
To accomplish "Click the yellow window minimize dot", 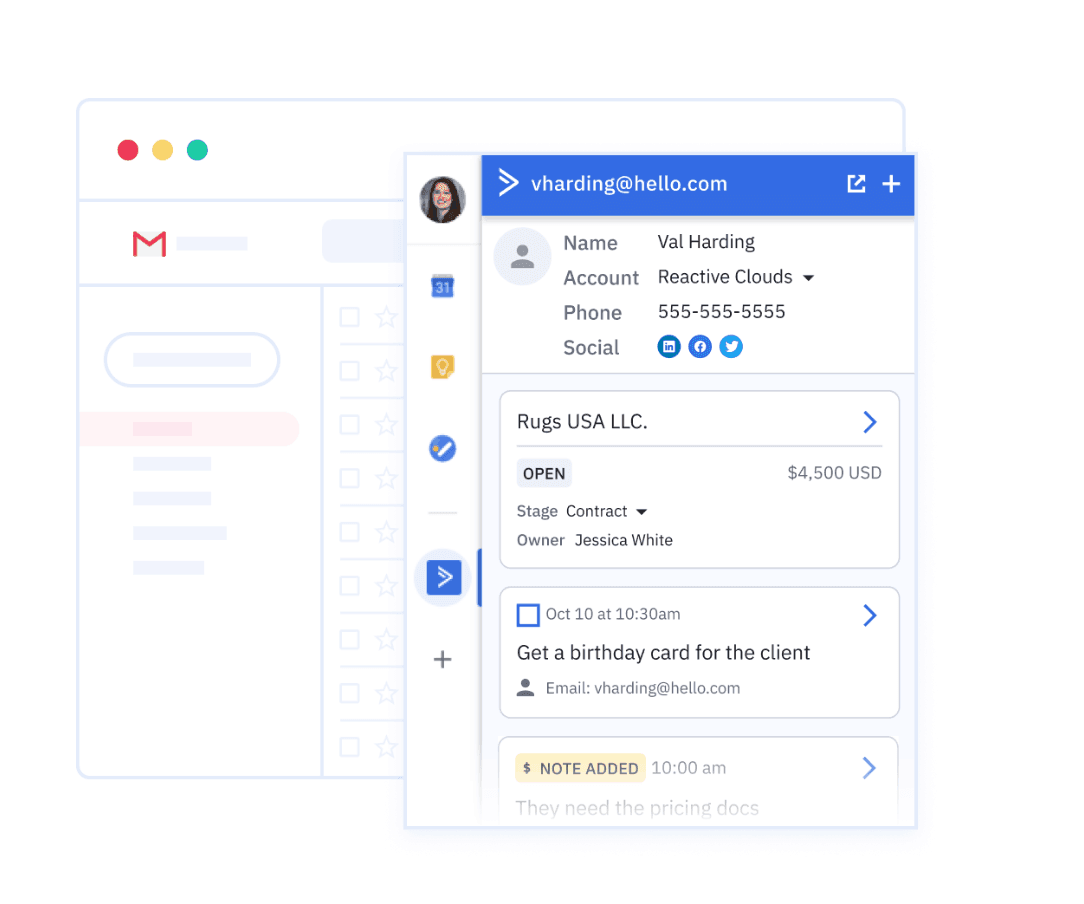I will tap(162, 150).
